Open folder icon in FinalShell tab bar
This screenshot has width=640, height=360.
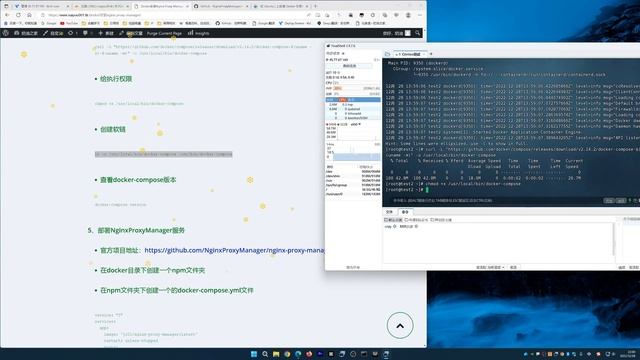tap(387, 54)
